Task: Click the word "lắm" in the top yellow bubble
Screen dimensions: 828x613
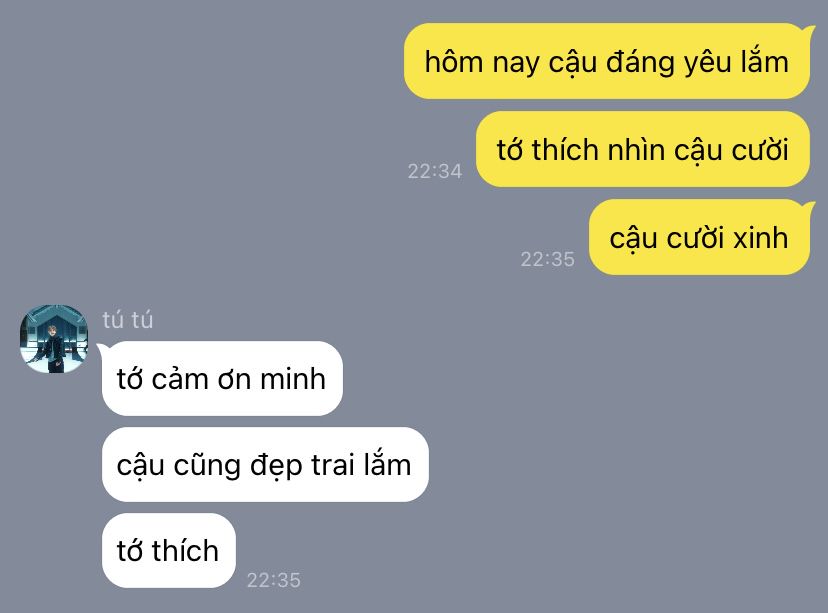Action: point(764,61)
